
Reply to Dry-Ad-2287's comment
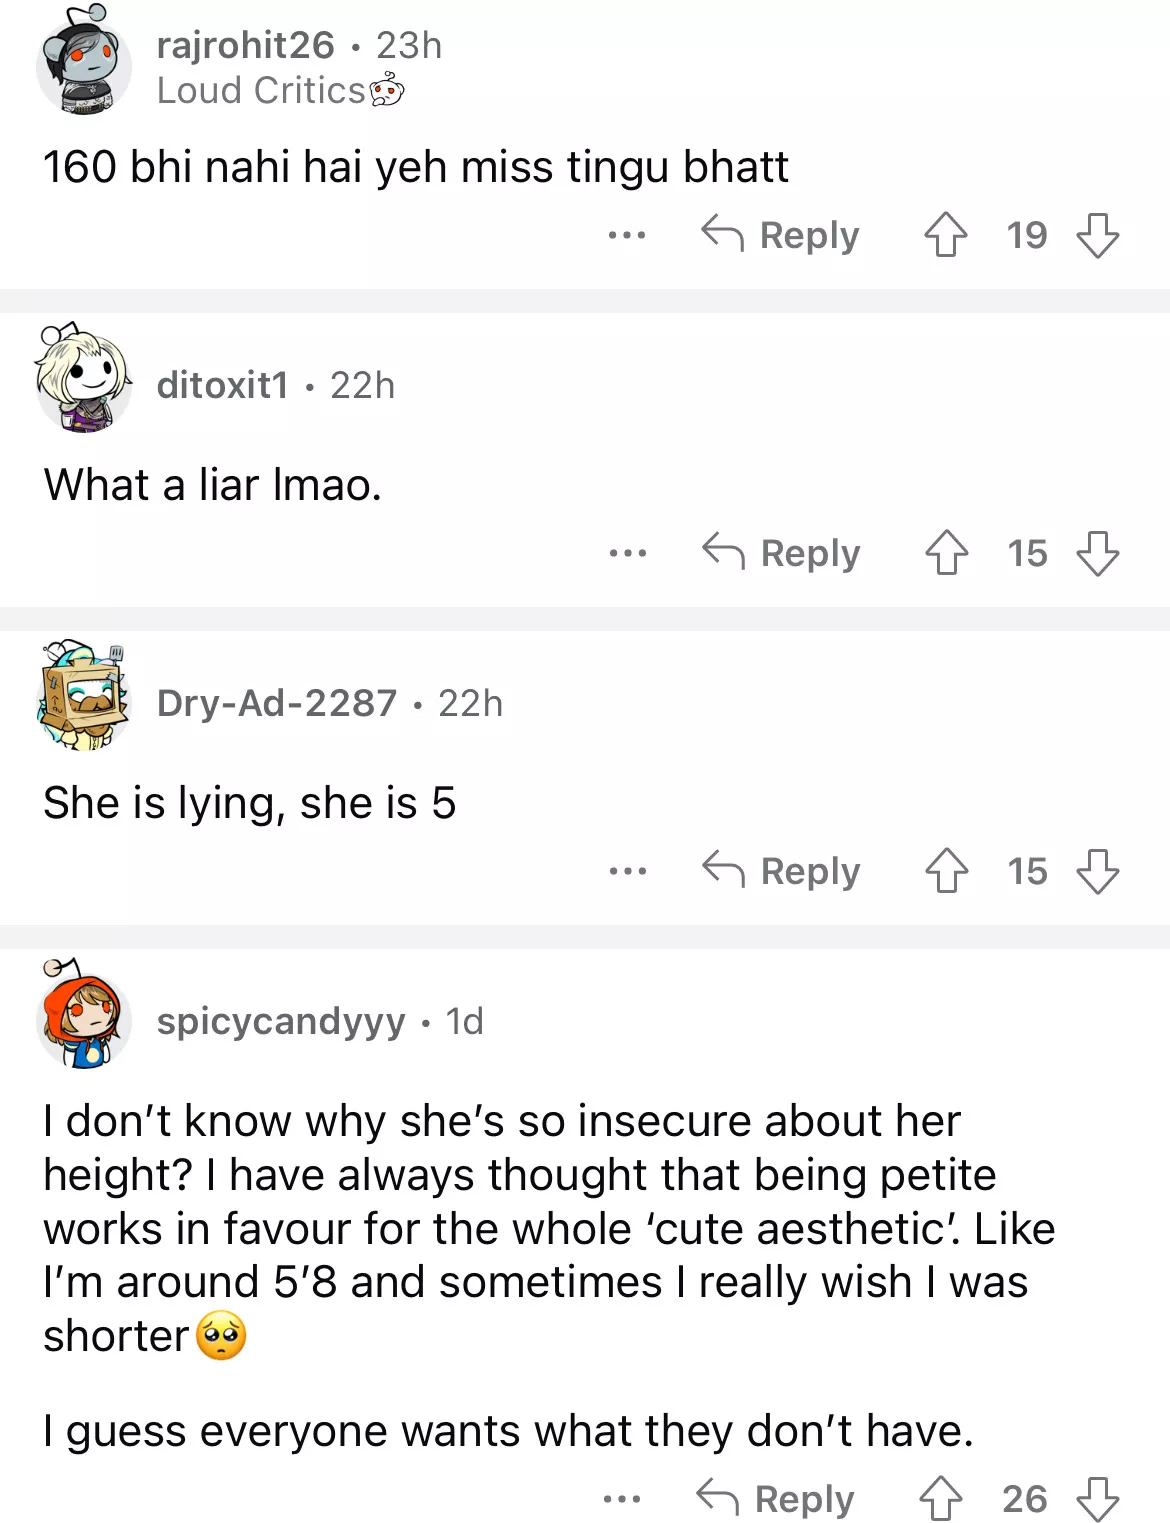tap(781, 871)
